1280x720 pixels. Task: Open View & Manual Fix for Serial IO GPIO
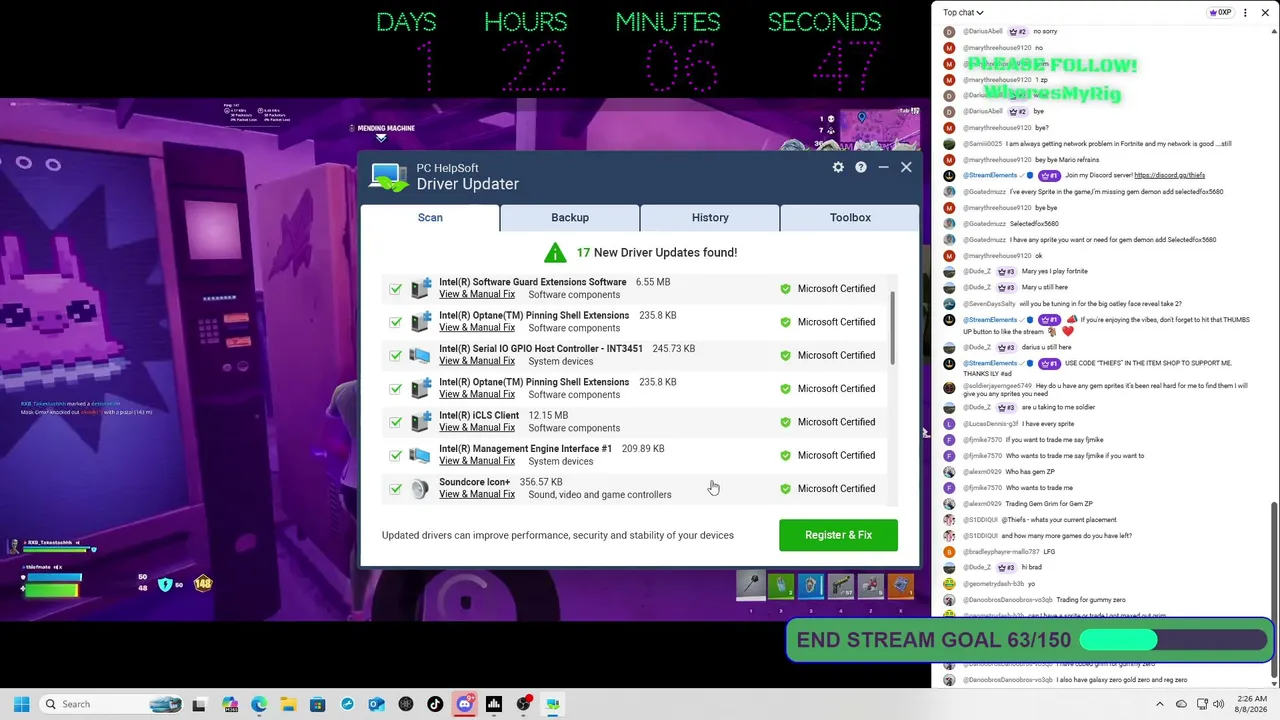coord(477,361)
